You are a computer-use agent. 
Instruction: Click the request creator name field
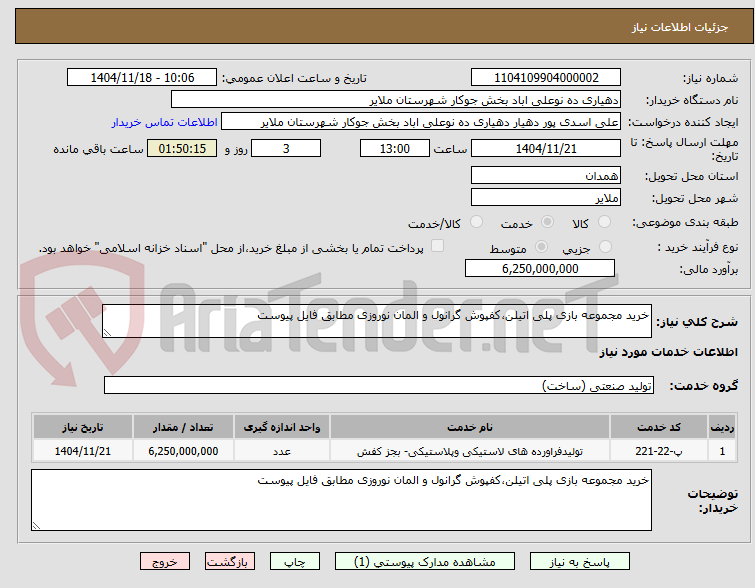(x=421, y=122)
